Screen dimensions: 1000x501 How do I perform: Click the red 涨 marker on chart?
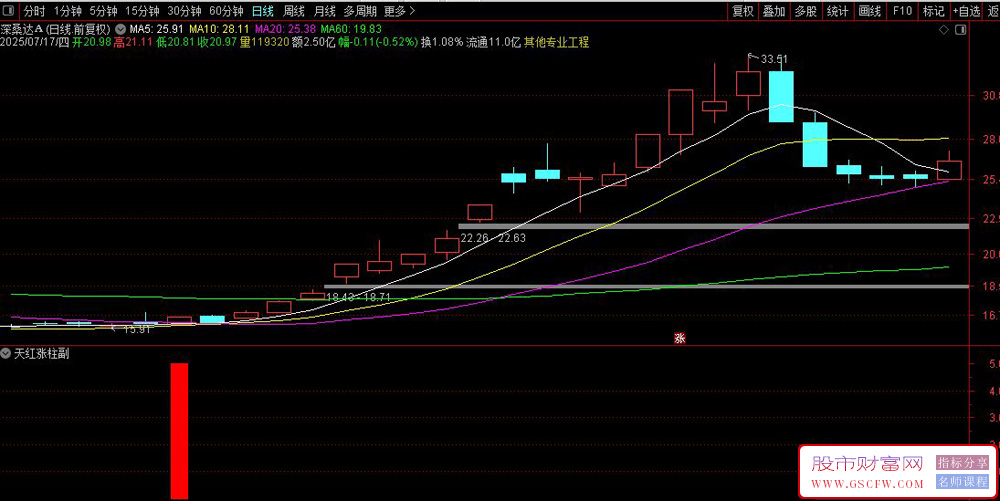click(x=680, y=338)
